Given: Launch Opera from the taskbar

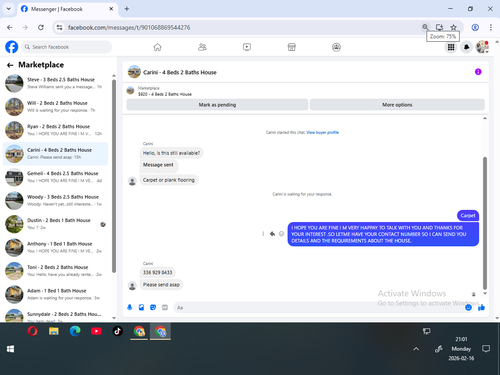Looking at the screenshot, I should click(32, 331).
